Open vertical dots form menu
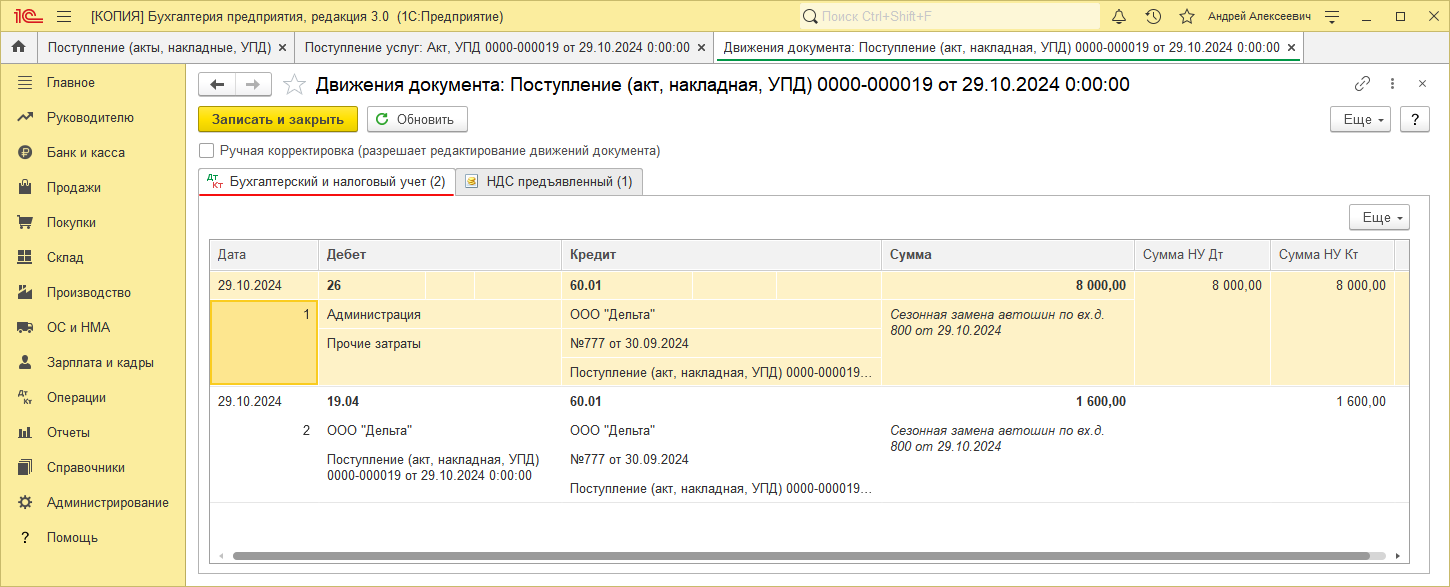Viewport: 1450px width, 587px height. [1392, 84]
